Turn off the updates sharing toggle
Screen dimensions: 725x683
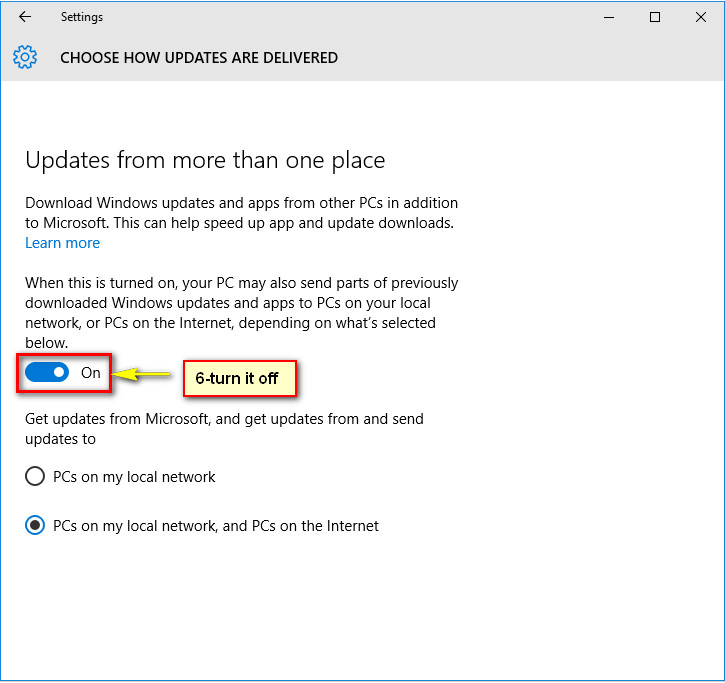48,372
